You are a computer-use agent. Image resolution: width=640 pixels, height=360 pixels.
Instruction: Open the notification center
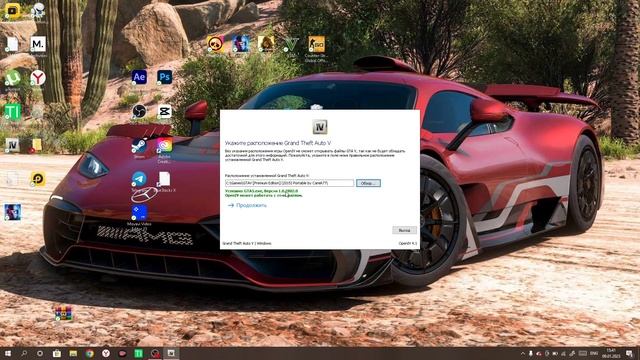629,353
